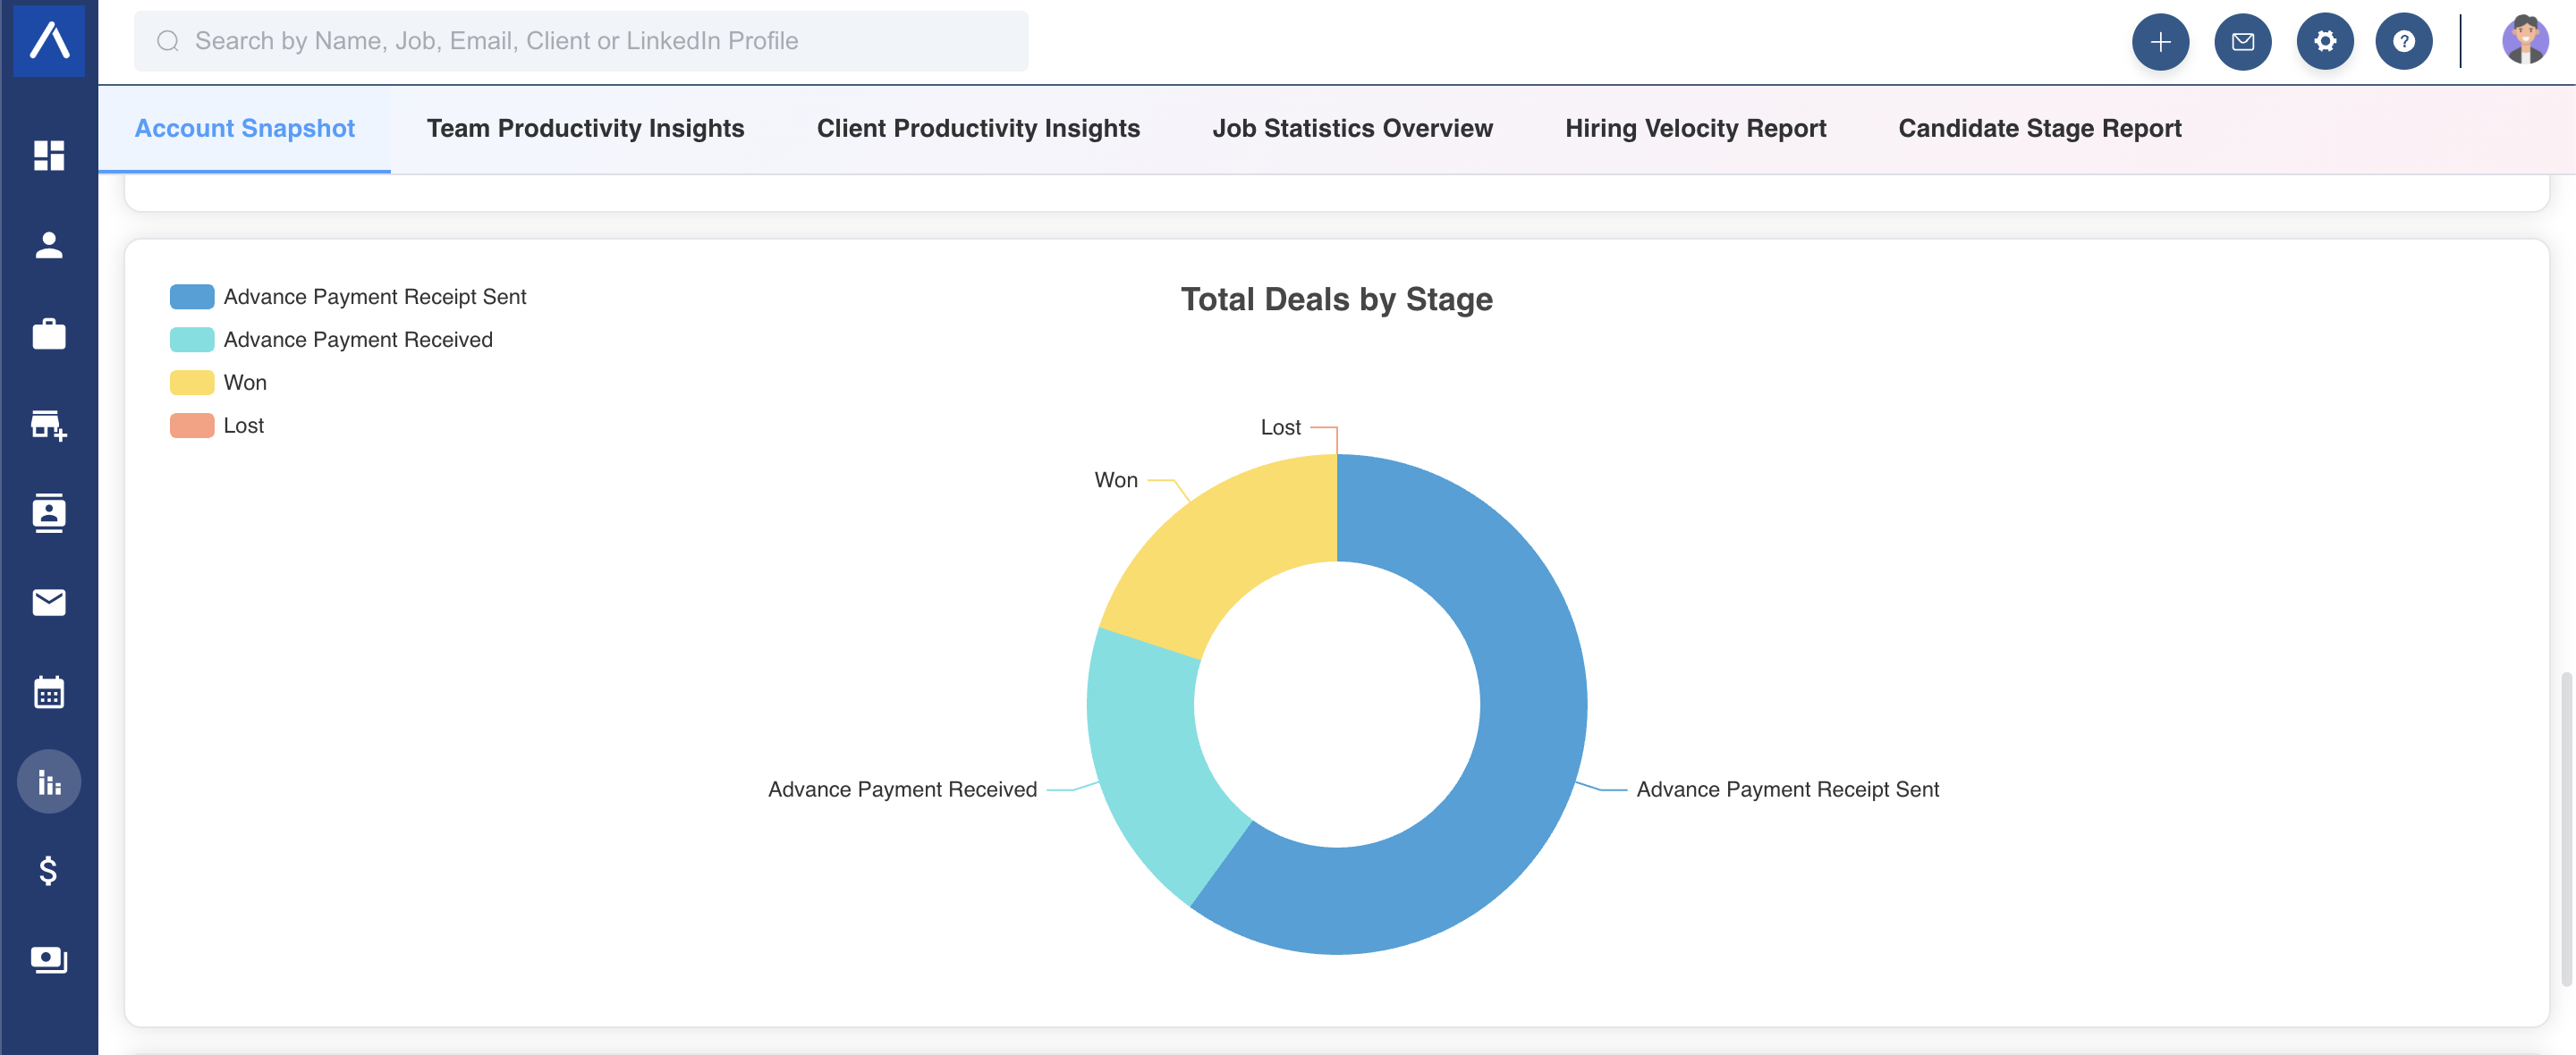Open the Billing cash icon in sidebar

[x=48, y=959]
